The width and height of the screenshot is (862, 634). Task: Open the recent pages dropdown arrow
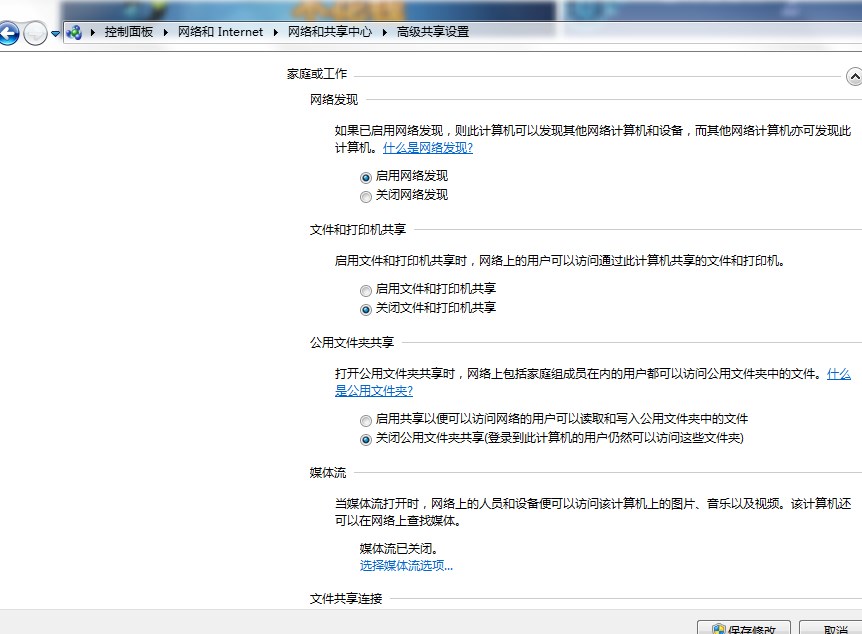pos(55,34)
